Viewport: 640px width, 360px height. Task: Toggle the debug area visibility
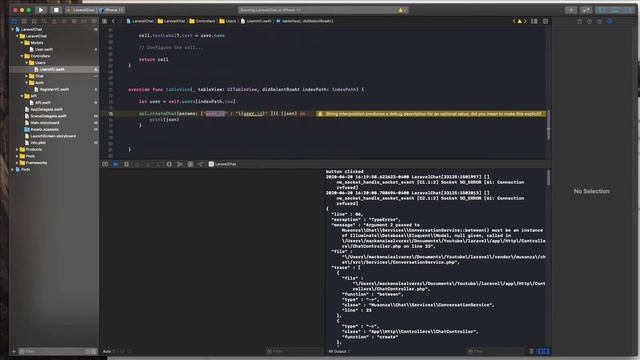click(x=616, y=10)
